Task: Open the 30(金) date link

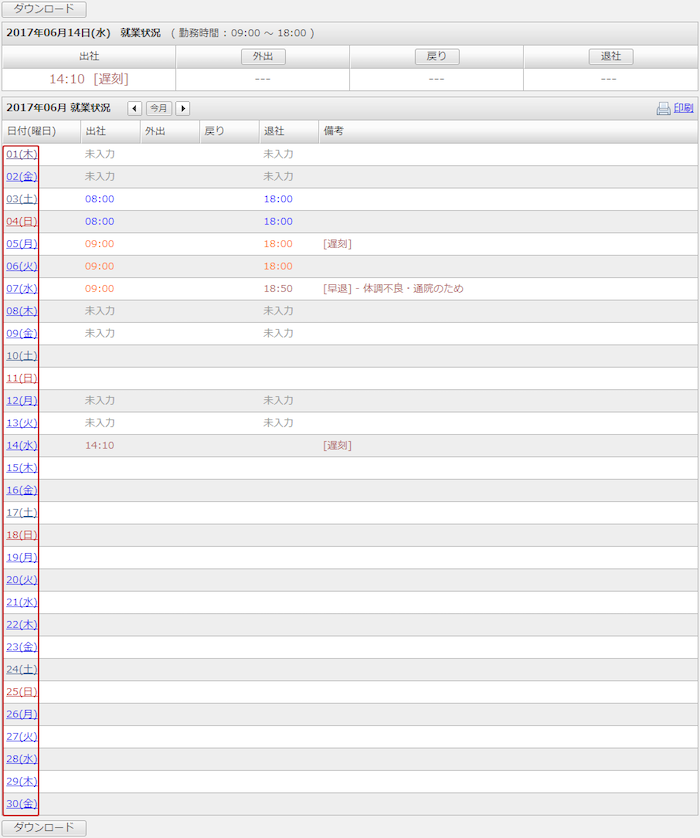Action: click(x=21, y=803)
